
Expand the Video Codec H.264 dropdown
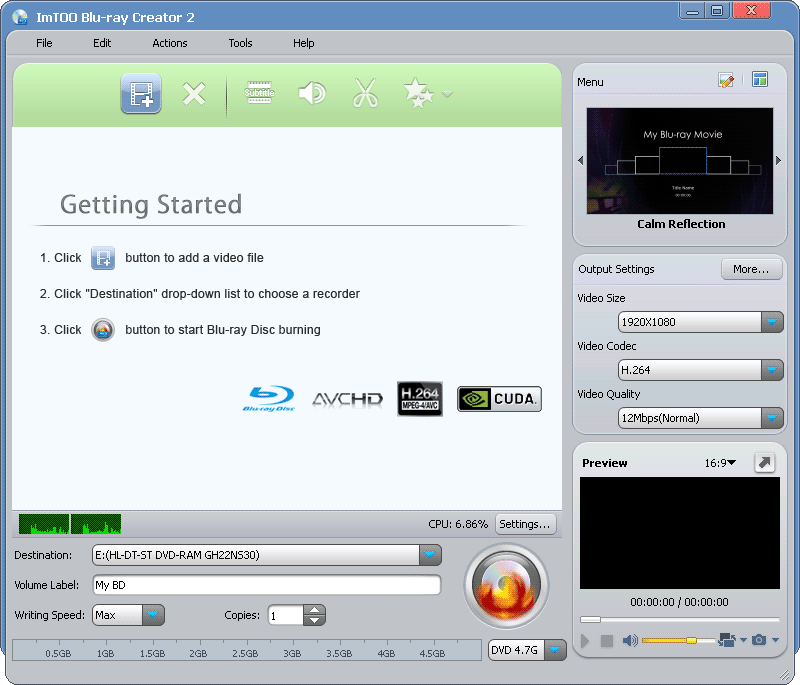pyautogui.click(x=772, y=370)
